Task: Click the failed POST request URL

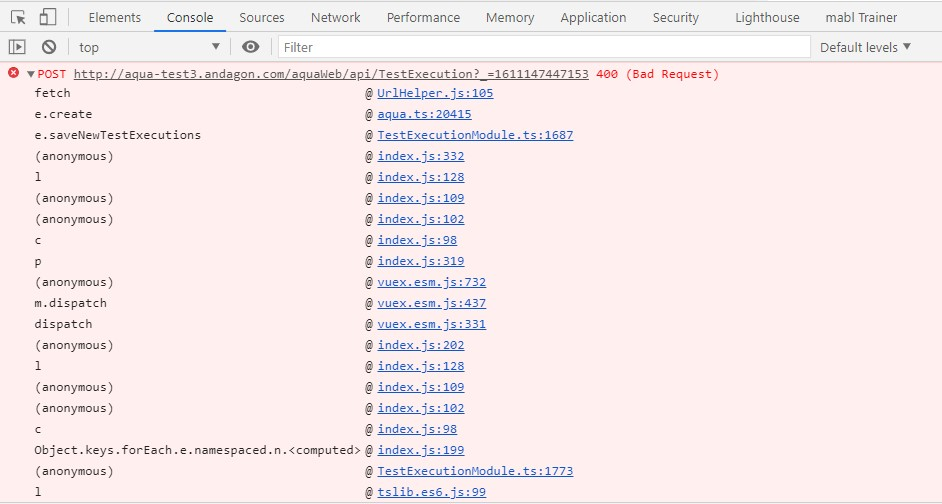Action: 331,74
